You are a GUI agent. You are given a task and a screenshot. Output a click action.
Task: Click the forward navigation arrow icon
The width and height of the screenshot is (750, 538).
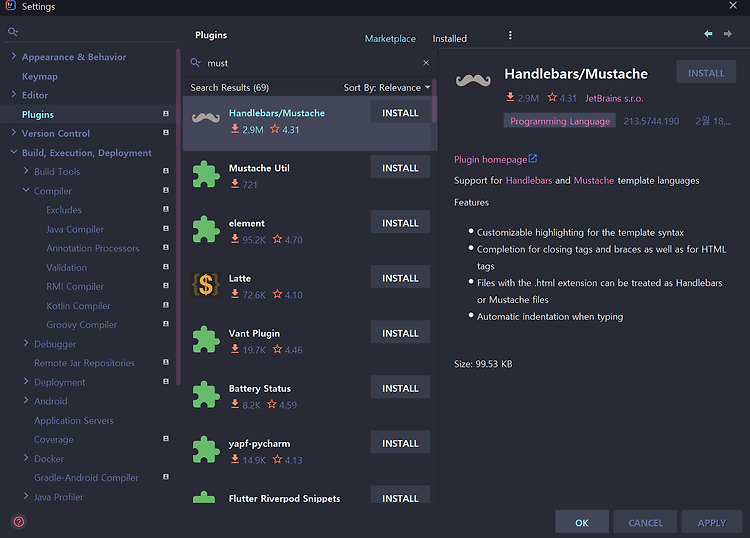click(728, 33)
